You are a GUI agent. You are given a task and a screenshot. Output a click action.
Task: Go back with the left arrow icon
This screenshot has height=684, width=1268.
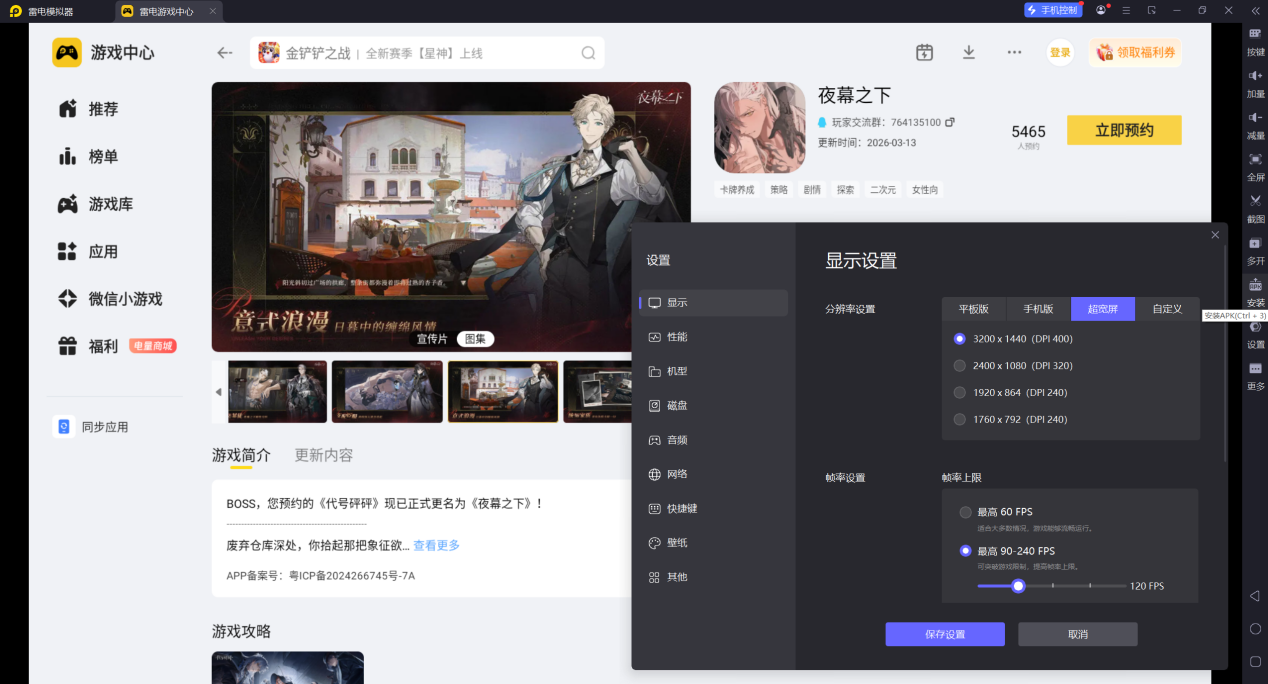click(x=225, y=53)
